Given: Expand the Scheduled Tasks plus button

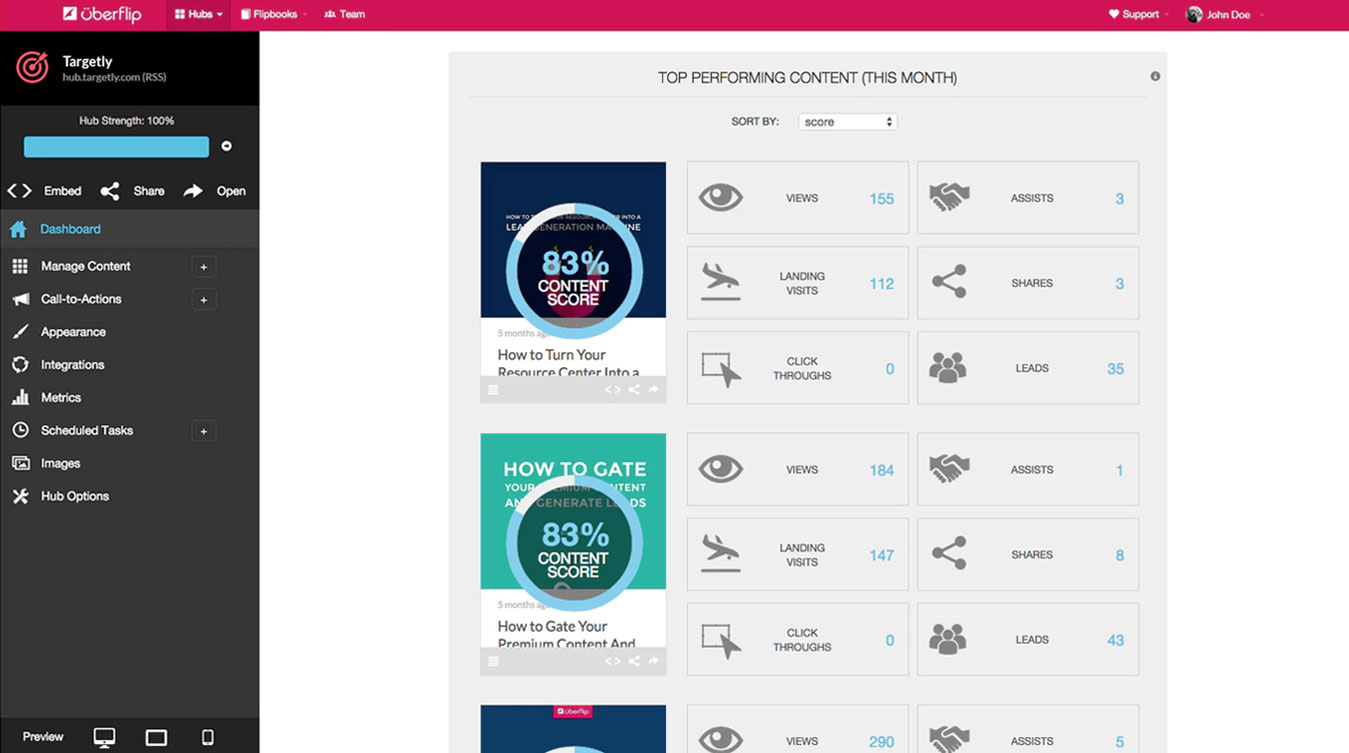Looking at the screenshot, I should (204, 431).
